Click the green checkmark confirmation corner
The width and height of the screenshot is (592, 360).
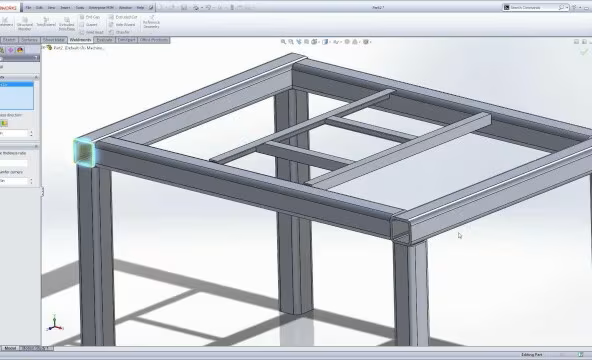(584, 52)
